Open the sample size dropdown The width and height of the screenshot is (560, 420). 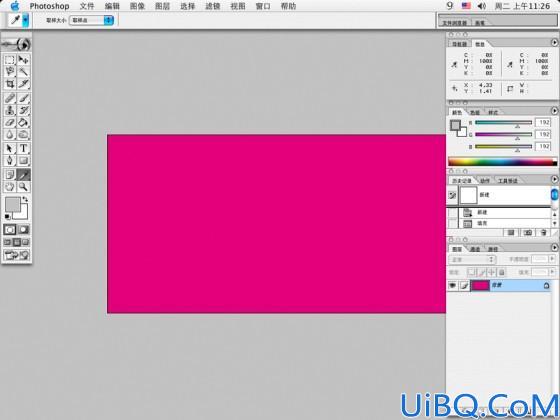[x=91, y=20]
